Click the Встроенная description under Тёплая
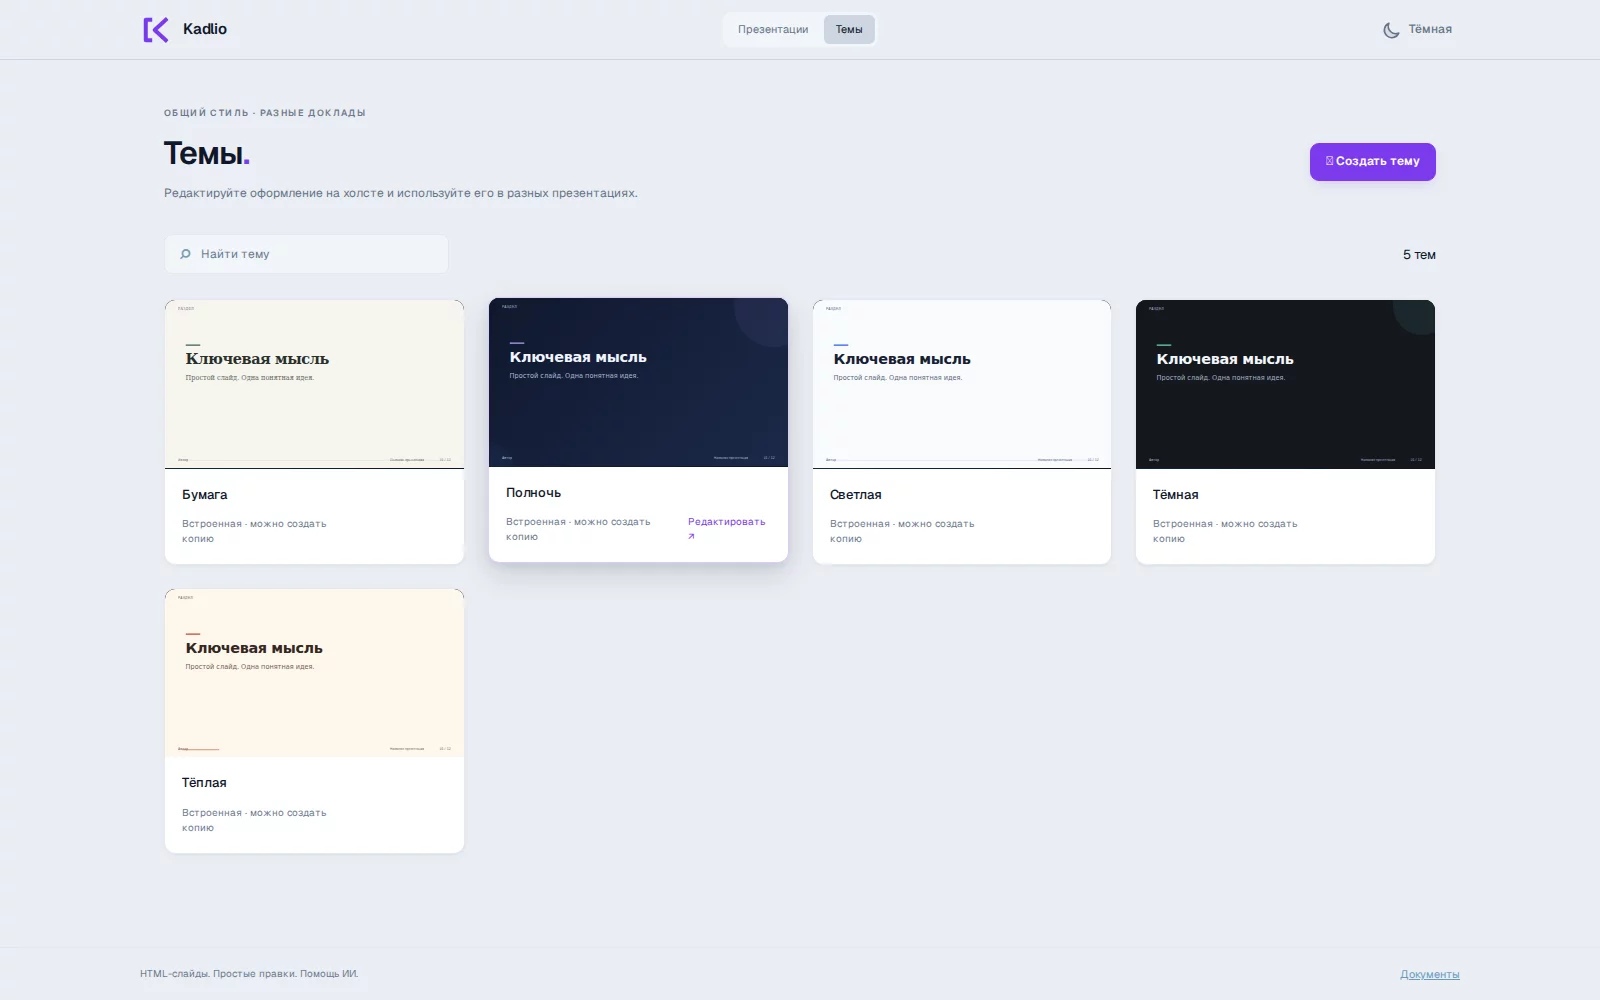Screen dimensions: 1600x1000 [254, 820]
